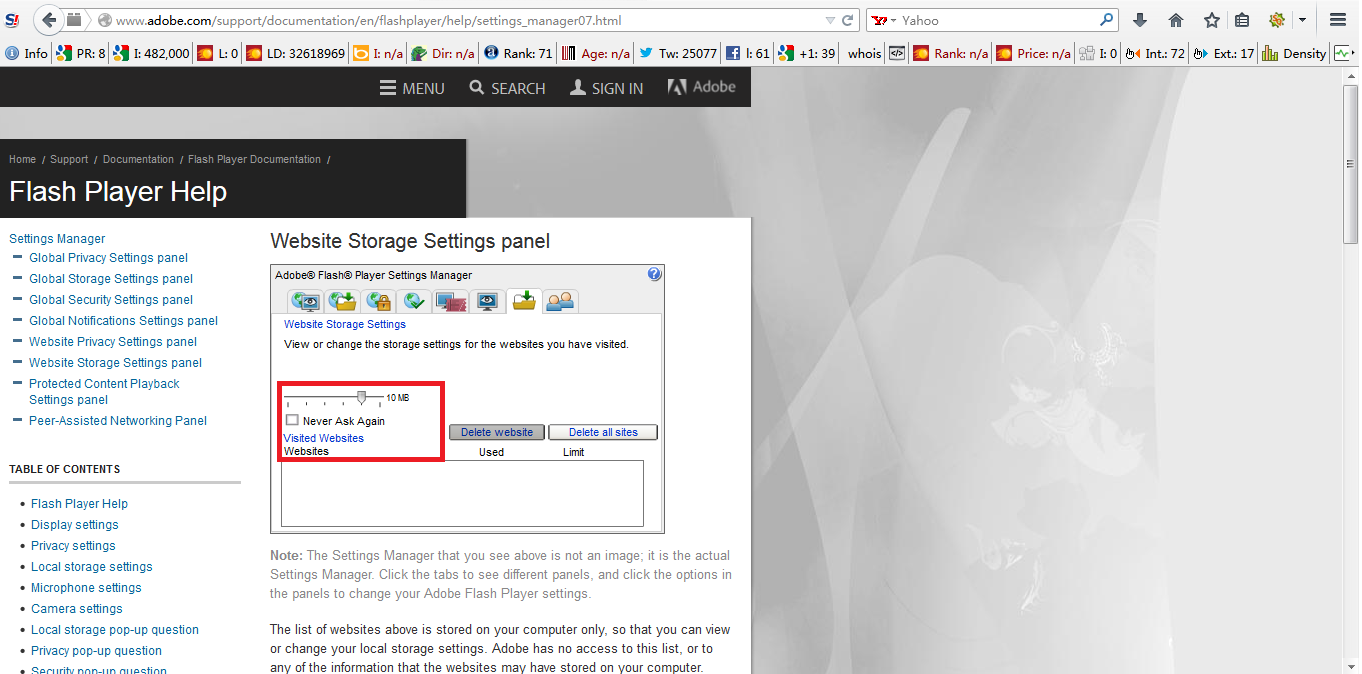Click the search box magnifier icon
This screenshot has height=674, width=1362.
click(1107, 20)
